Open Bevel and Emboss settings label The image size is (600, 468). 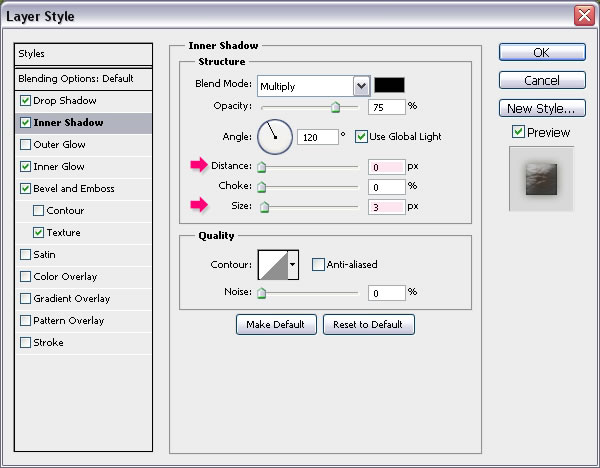coord(73,189)
